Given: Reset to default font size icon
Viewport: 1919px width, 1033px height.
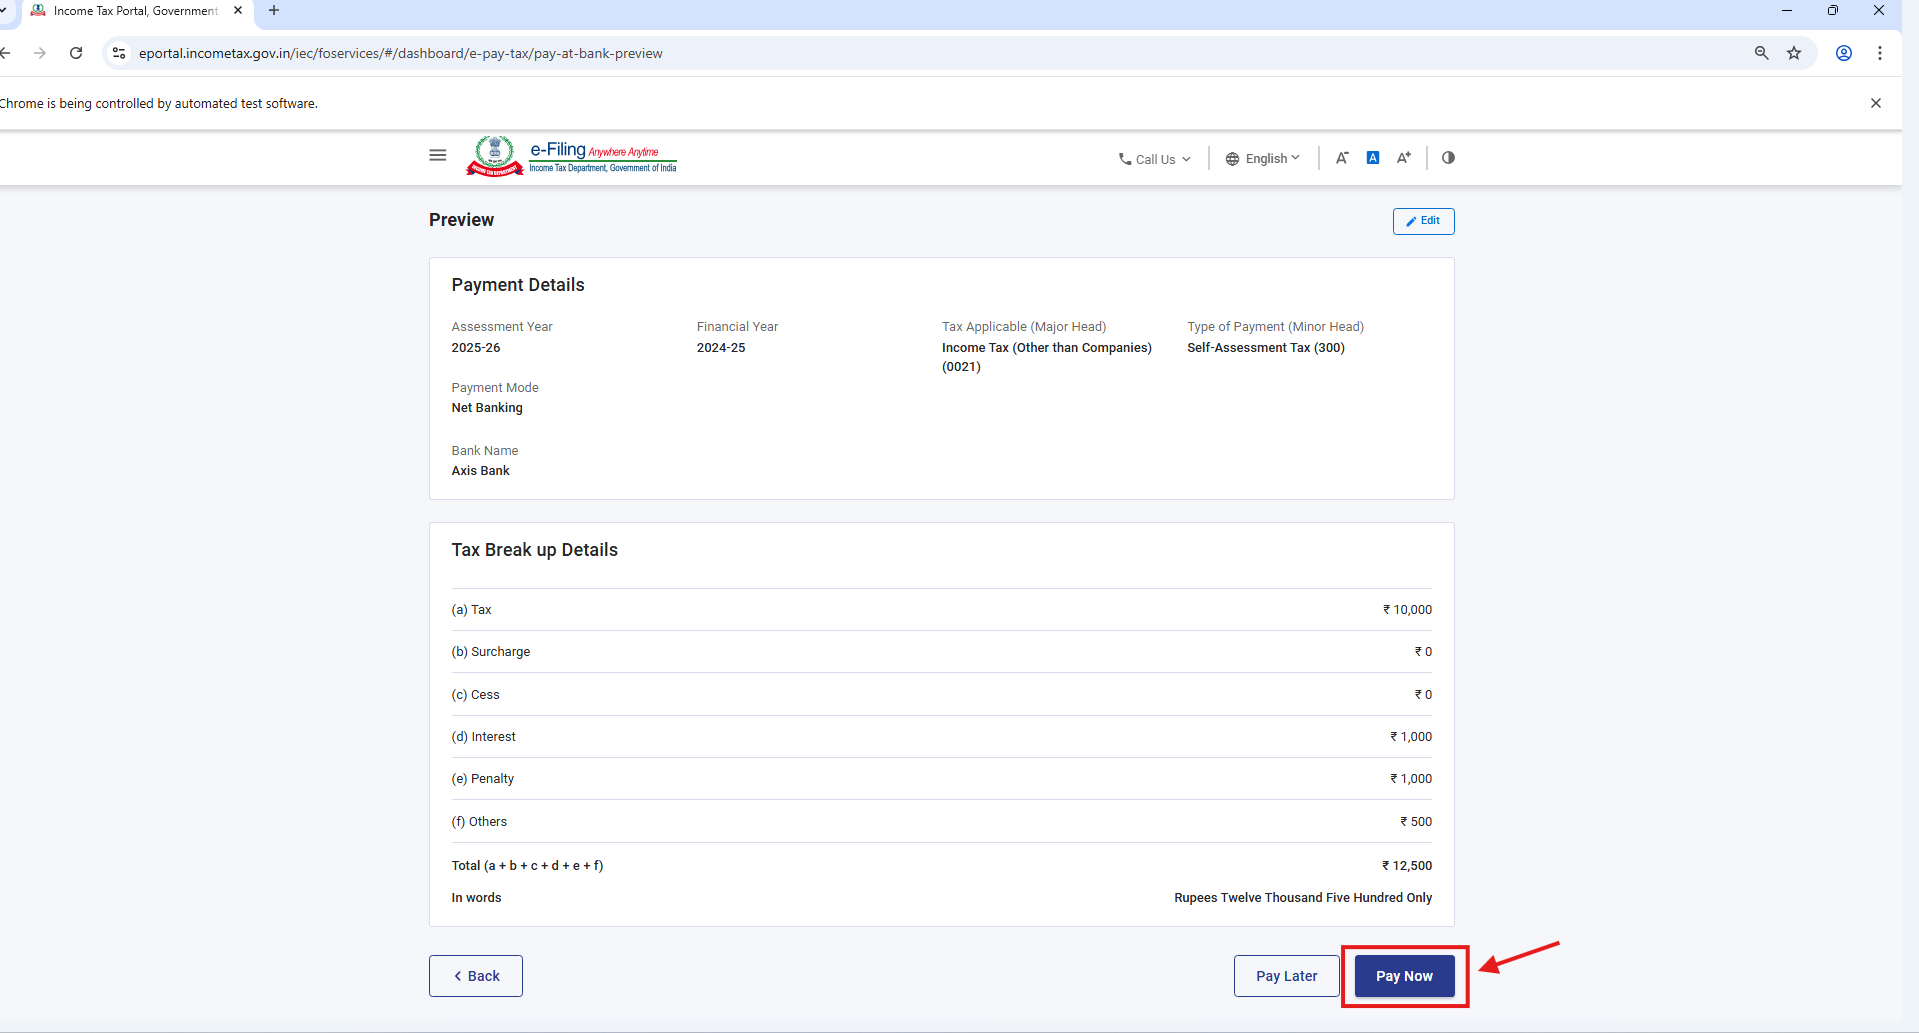Looking at the screenshot, I should tap(1373, 158).
